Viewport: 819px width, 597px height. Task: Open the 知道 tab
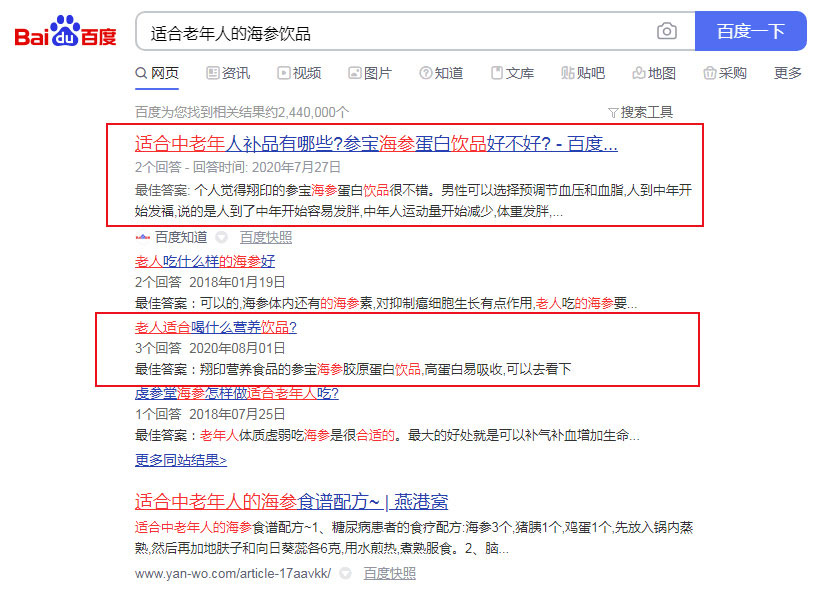tap(441, 73)
